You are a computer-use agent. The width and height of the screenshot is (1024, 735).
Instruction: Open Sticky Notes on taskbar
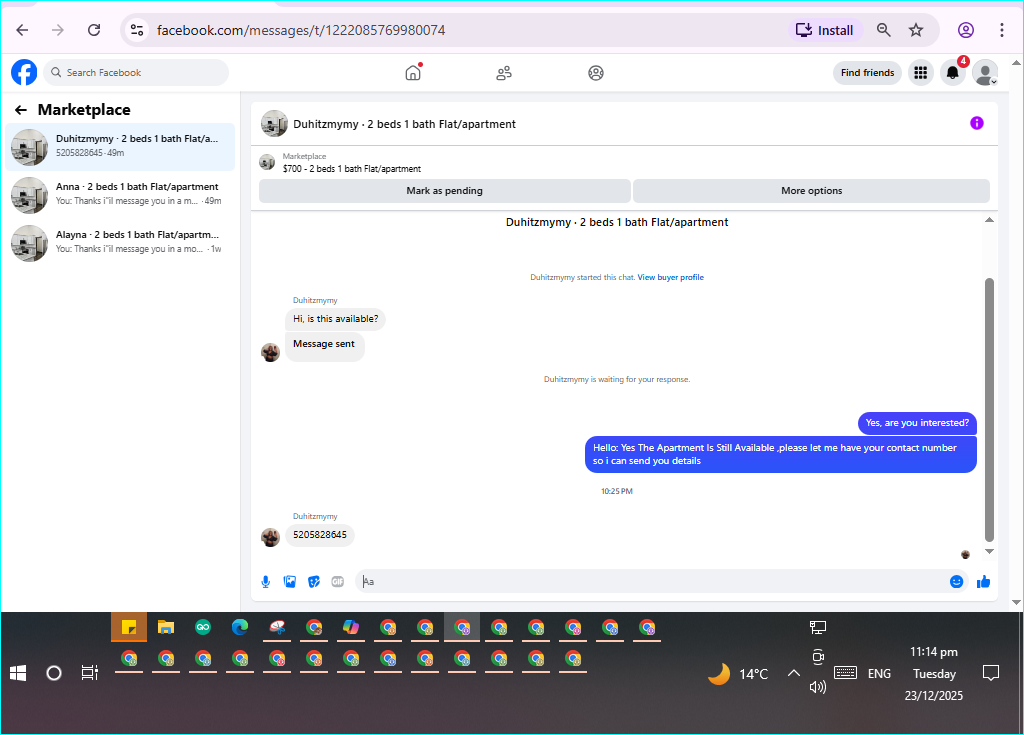pos(129,628)
